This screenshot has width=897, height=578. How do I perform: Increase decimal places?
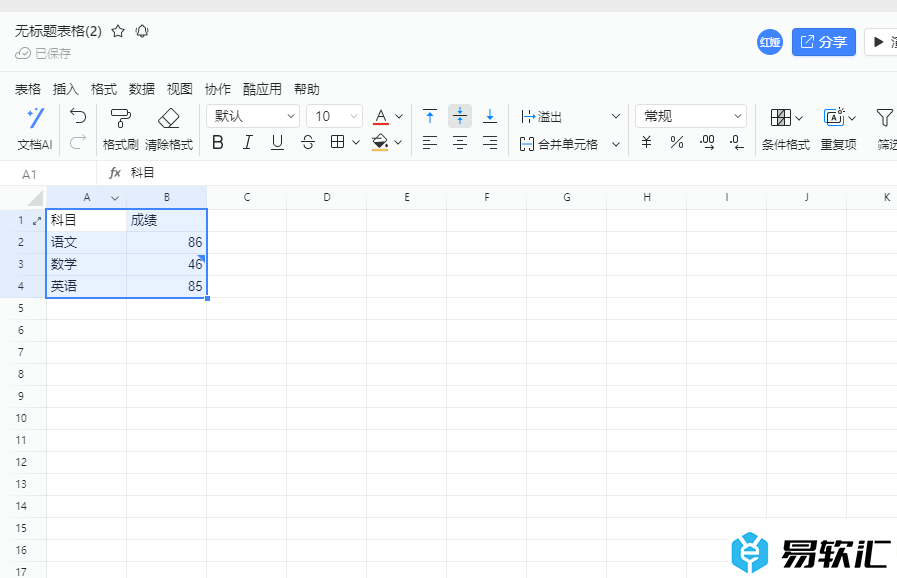[707, 142]
